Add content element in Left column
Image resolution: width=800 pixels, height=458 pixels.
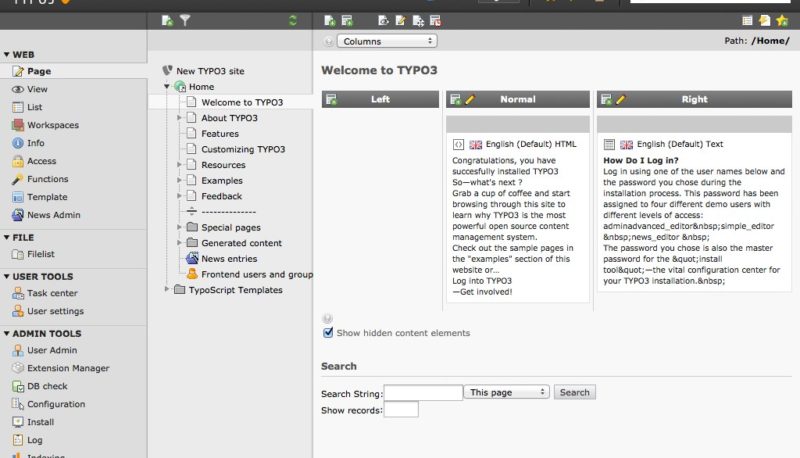point(332,99)
